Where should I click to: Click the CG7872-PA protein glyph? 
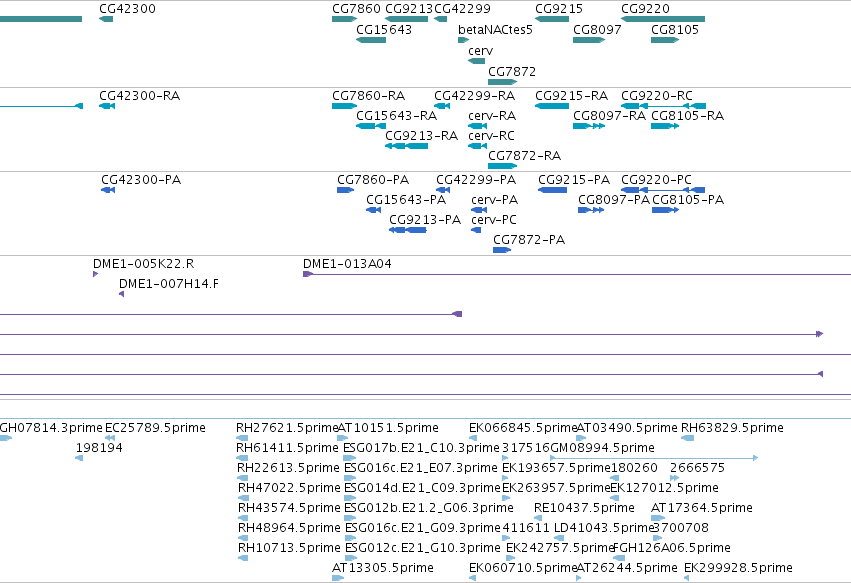point(502,250)
